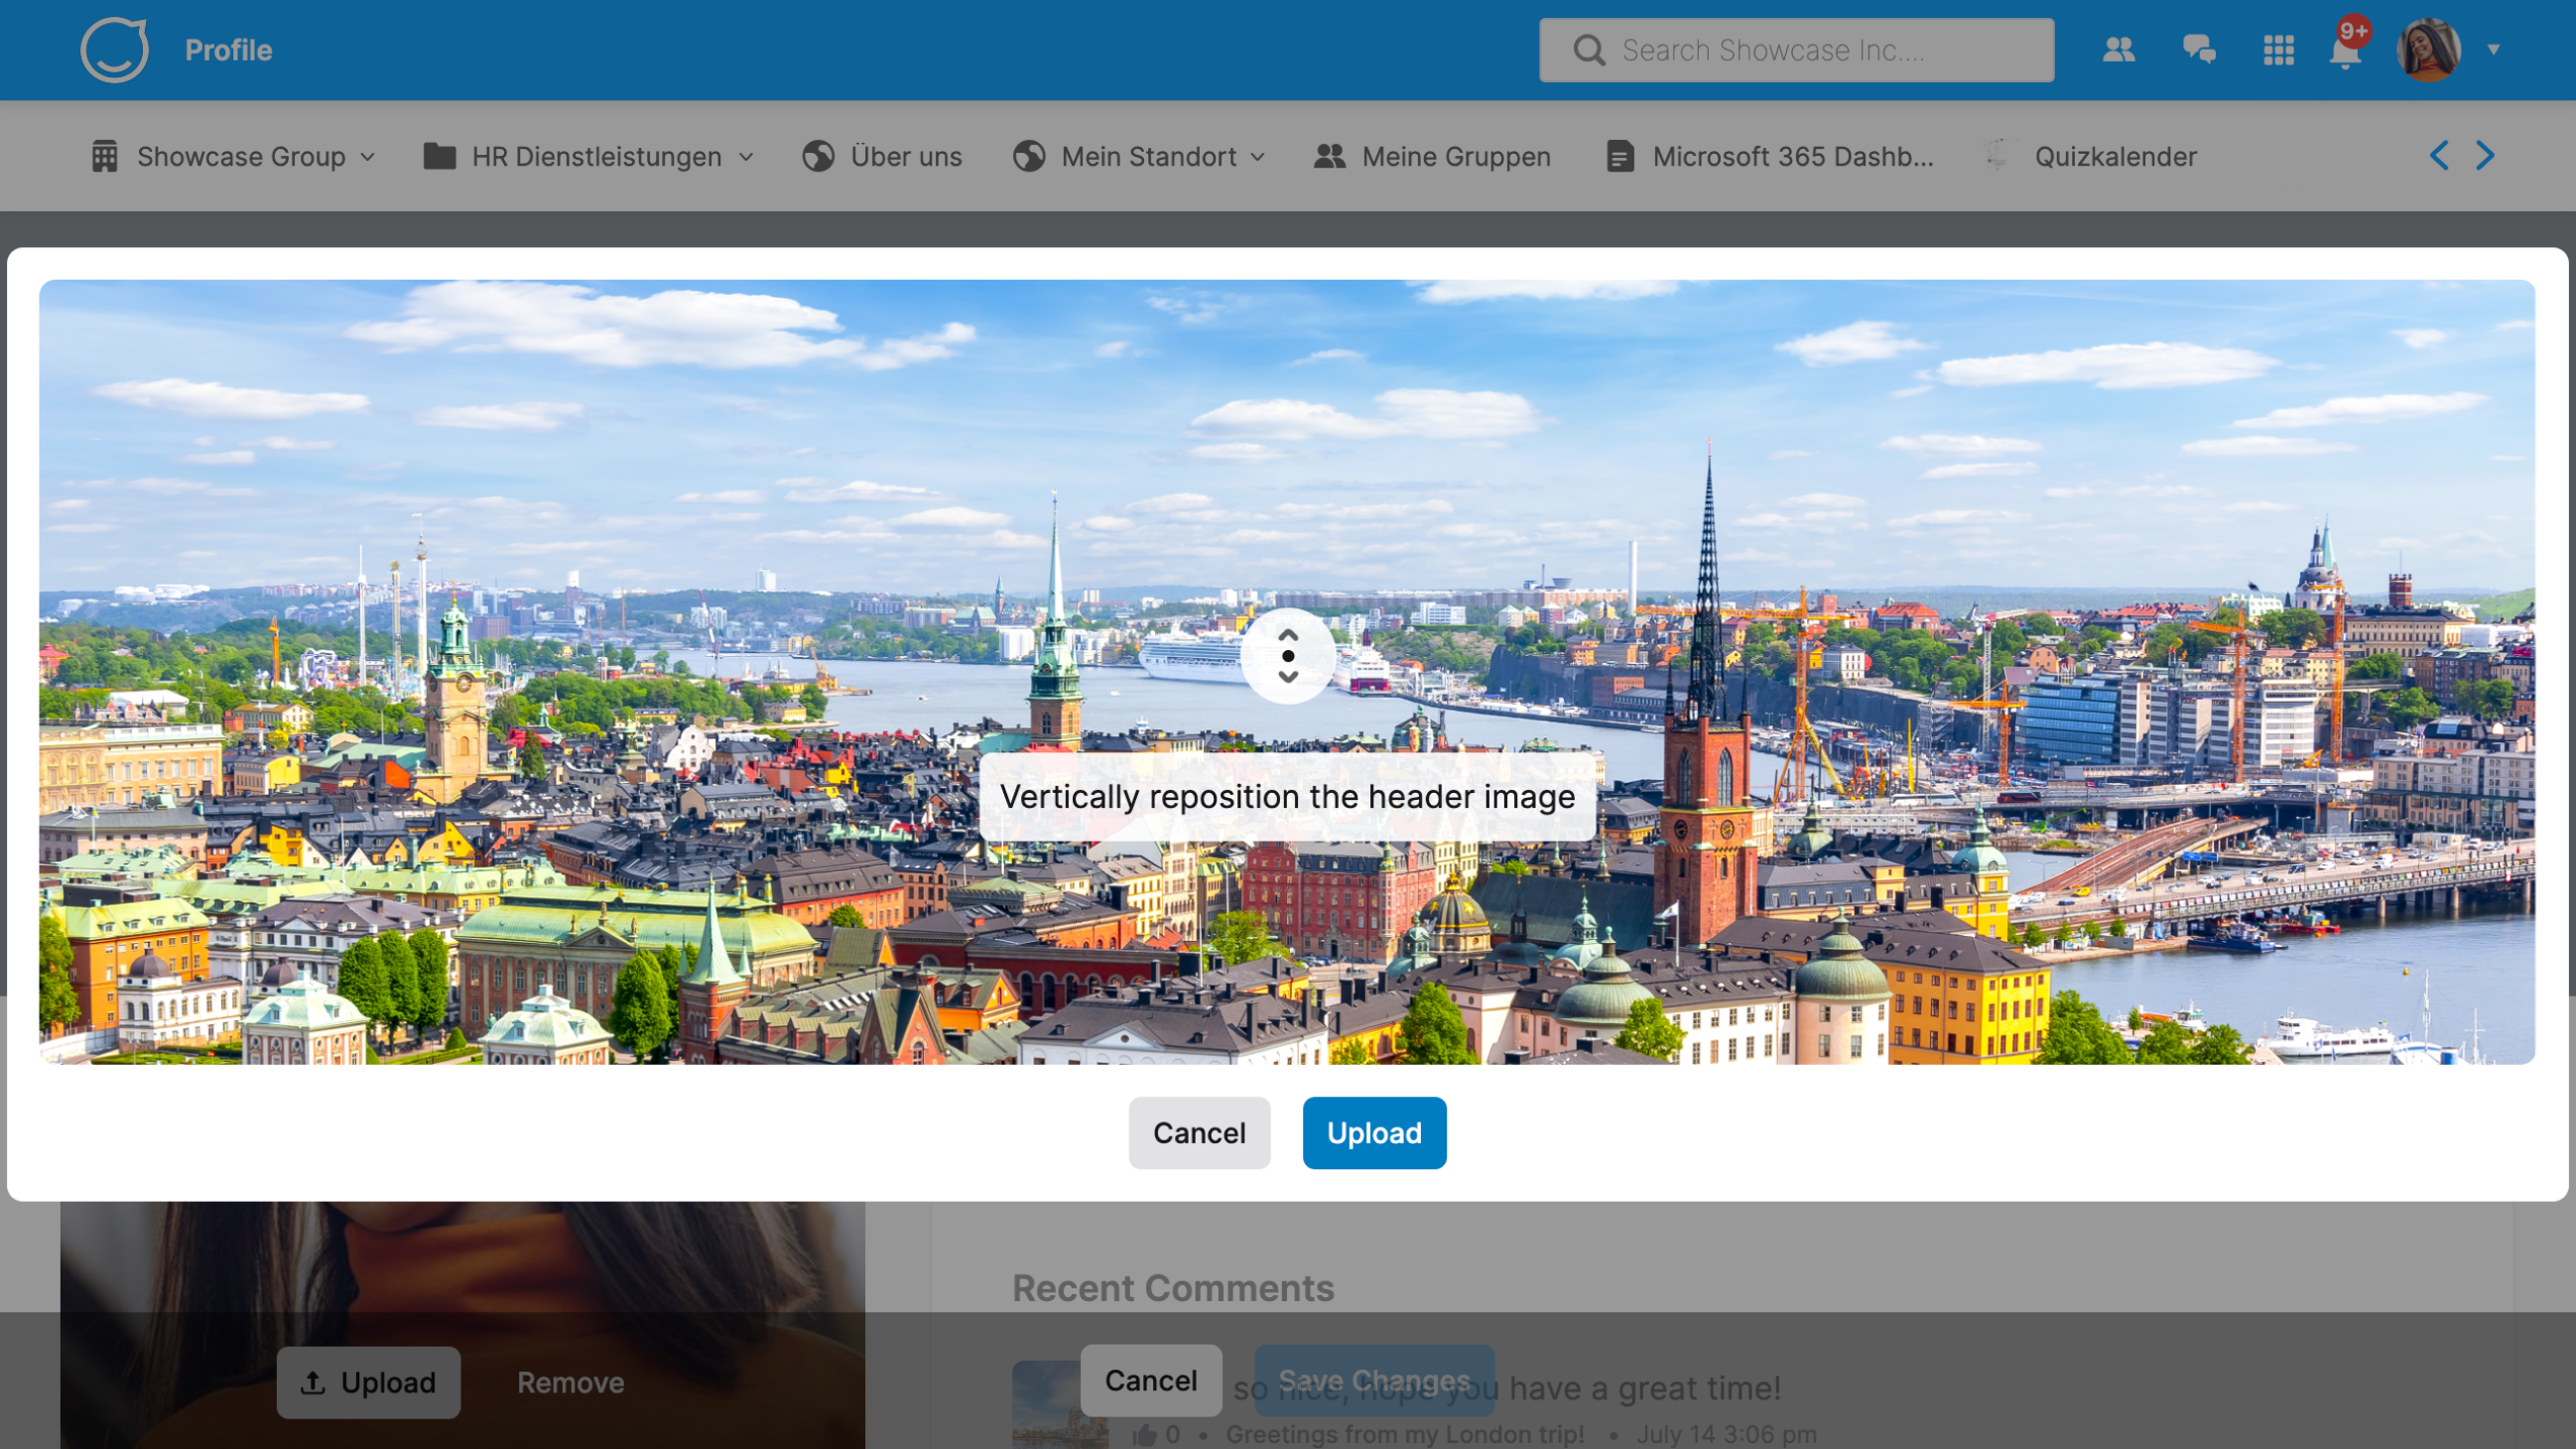Click the HR Dienstleistungen folder icon
This screenshot has width=2576, height=1449.
tap(438, 156)
